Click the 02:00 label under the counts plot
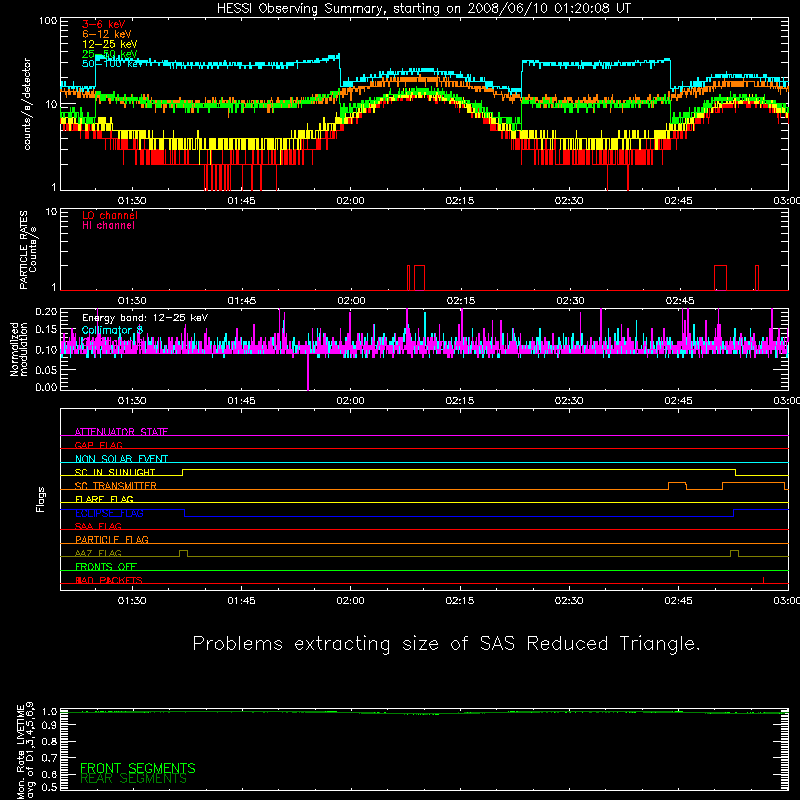The image size is (800, 800). click(351, 201)
